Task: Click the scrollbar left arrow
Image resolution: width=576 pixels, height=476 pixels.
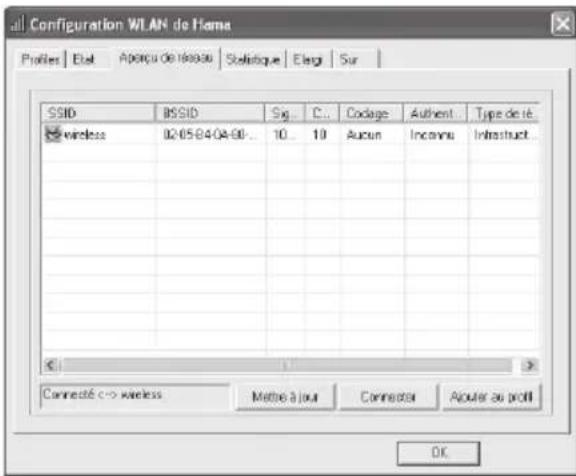Action: click(x=50, y=365)
